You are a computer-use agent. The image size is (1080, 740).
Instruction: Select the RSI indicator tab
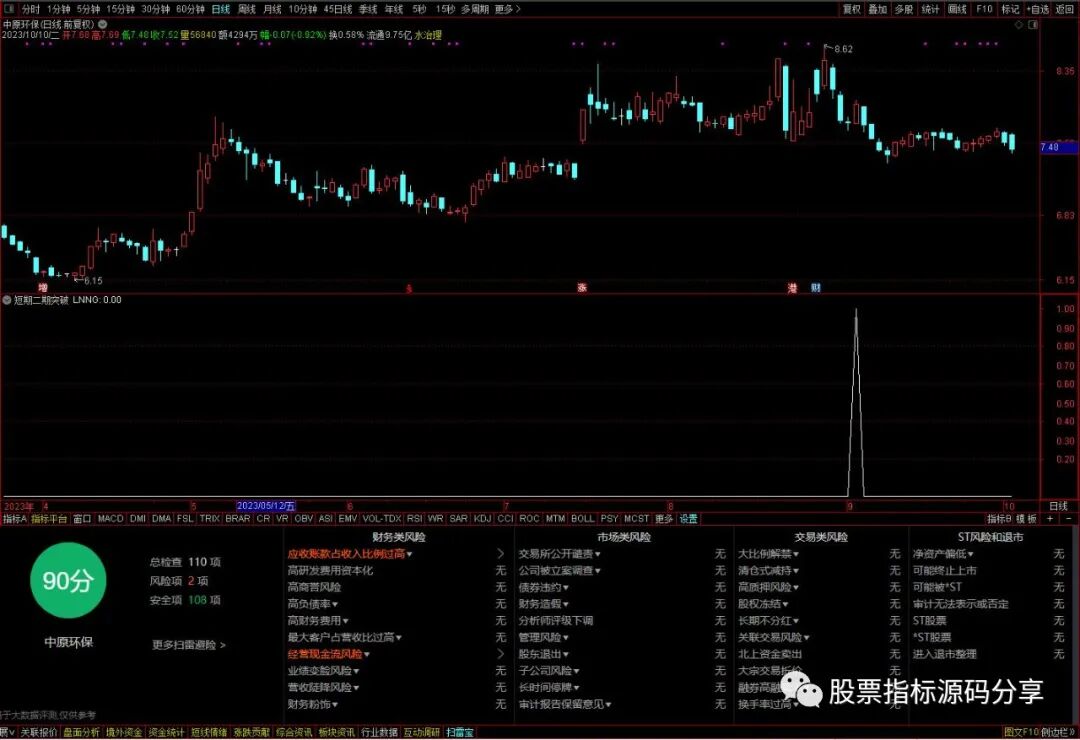click(x=414, y=518)
